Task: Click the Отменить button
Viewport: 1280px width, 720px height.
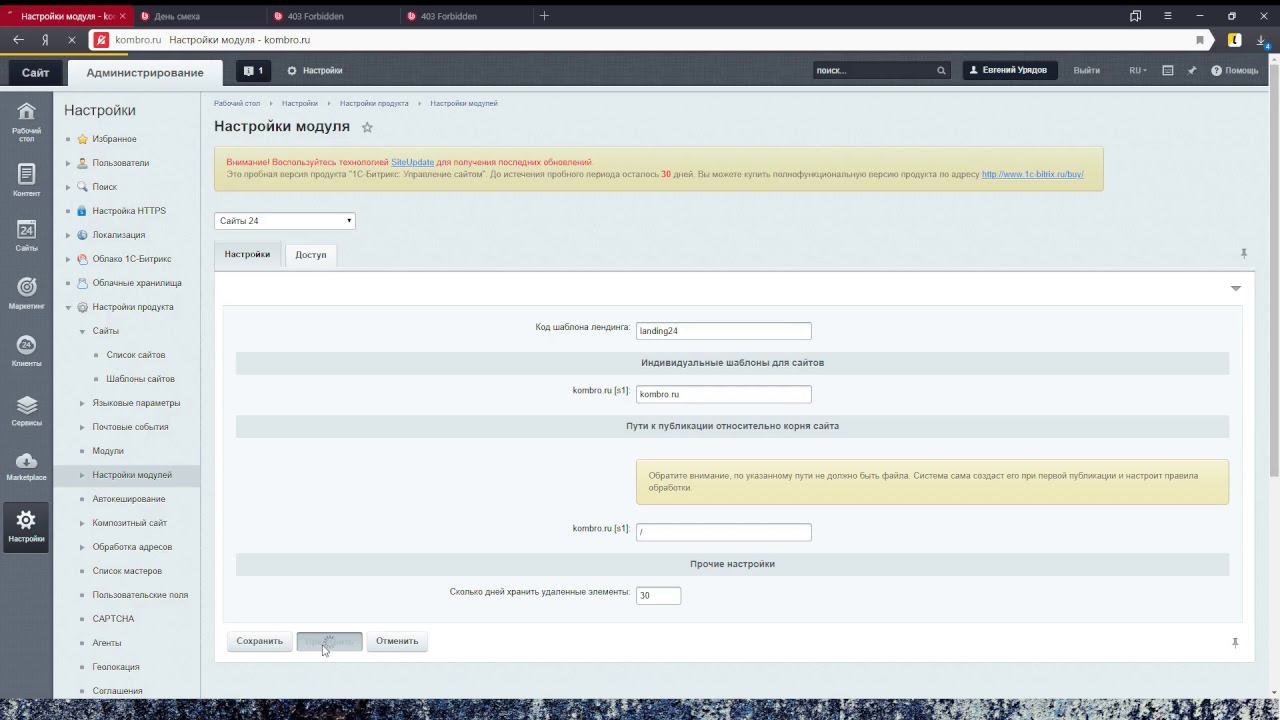Action: (x=397, y=641)
